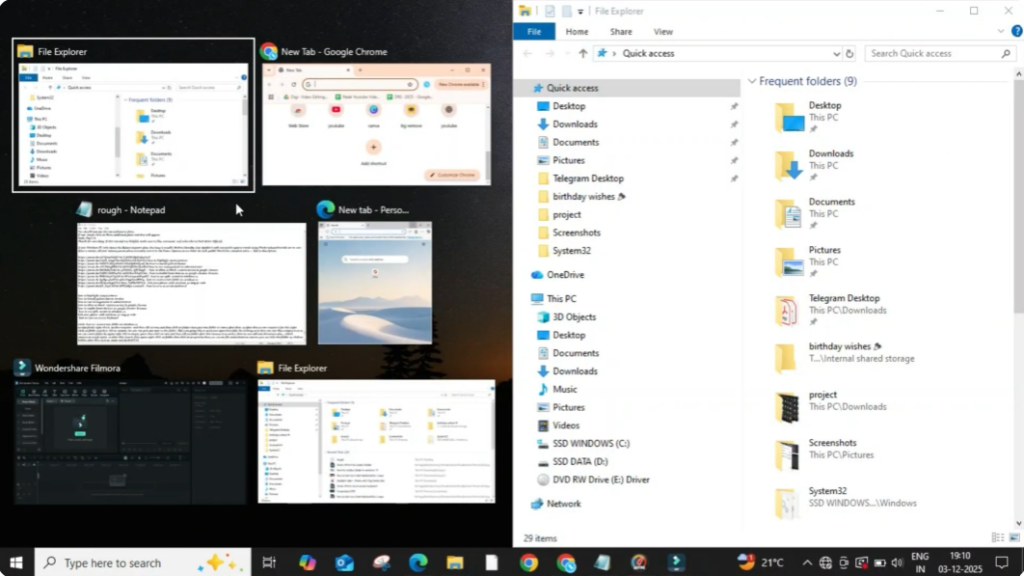Open Microsoft Edge from the taskbar
This screenshot has height=576, width=1024.
coord(419,562)
